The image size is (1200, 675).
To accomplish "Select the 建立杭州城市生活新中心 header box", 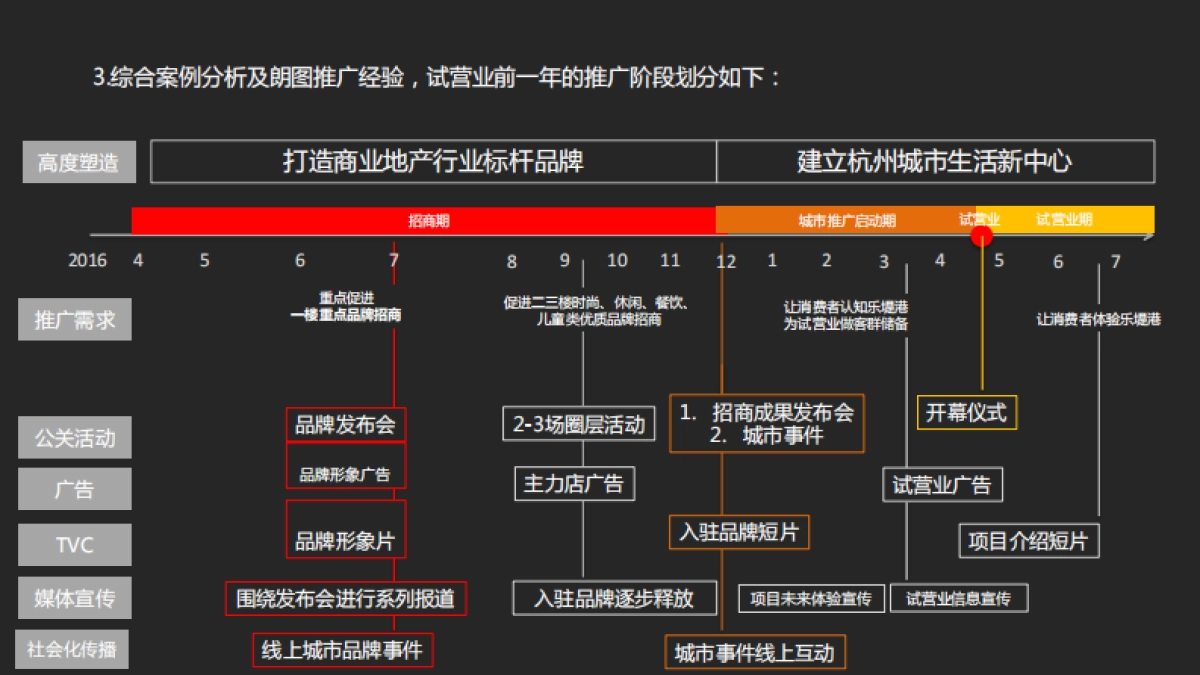I will pos(930,161).
